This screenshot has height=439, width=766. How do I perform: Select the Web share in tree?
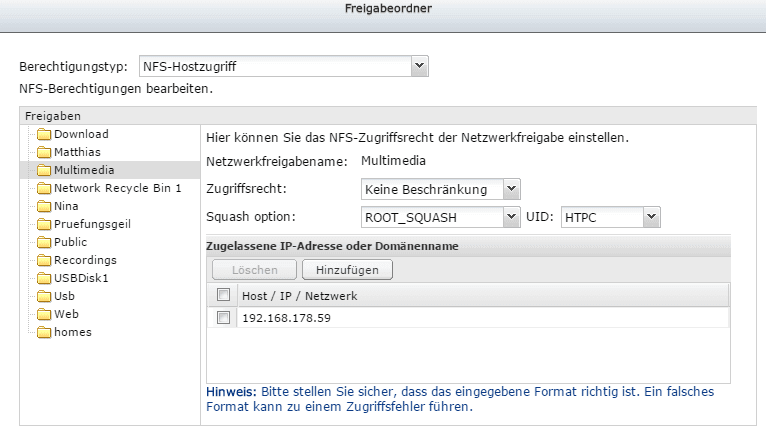click(66, 314)
